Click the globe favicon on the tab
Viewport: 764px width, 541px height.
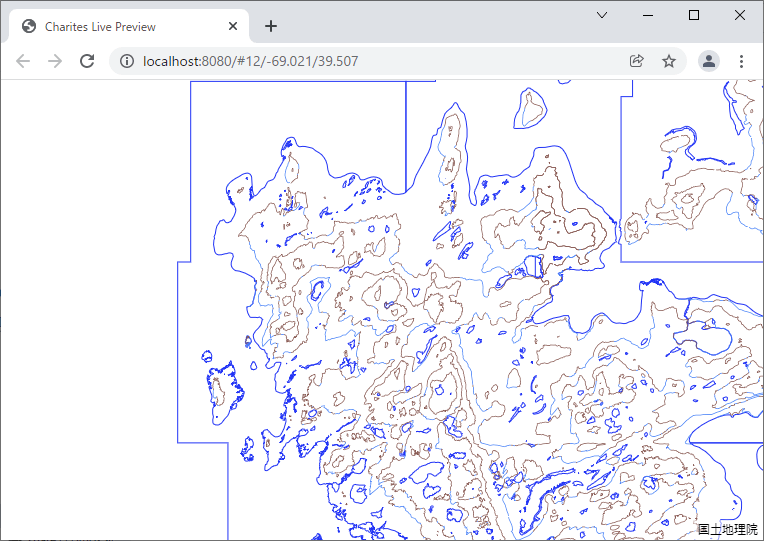(29, 26)
